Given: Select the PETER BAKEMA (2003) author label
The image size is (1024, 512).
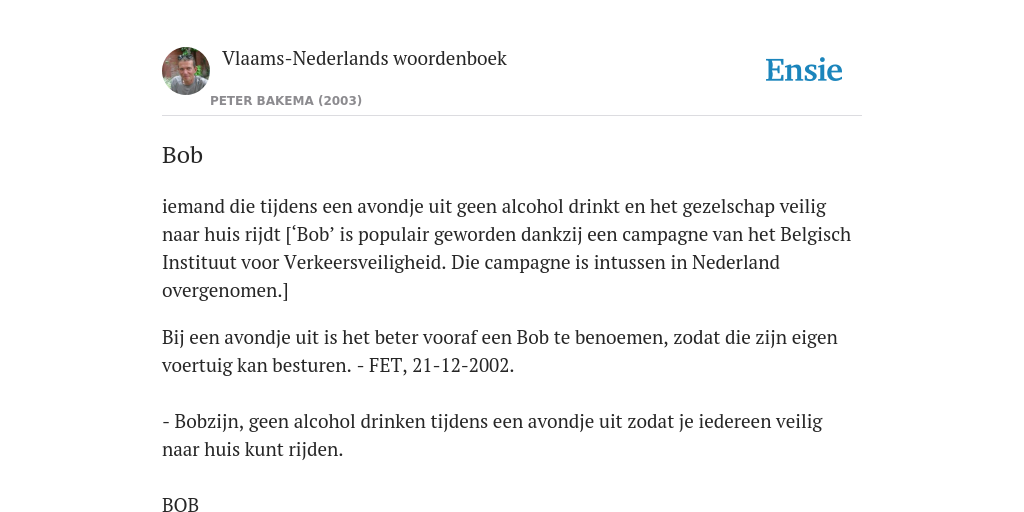Looking at the screenshot, I should pyautogui.click(x=286, y=101).
